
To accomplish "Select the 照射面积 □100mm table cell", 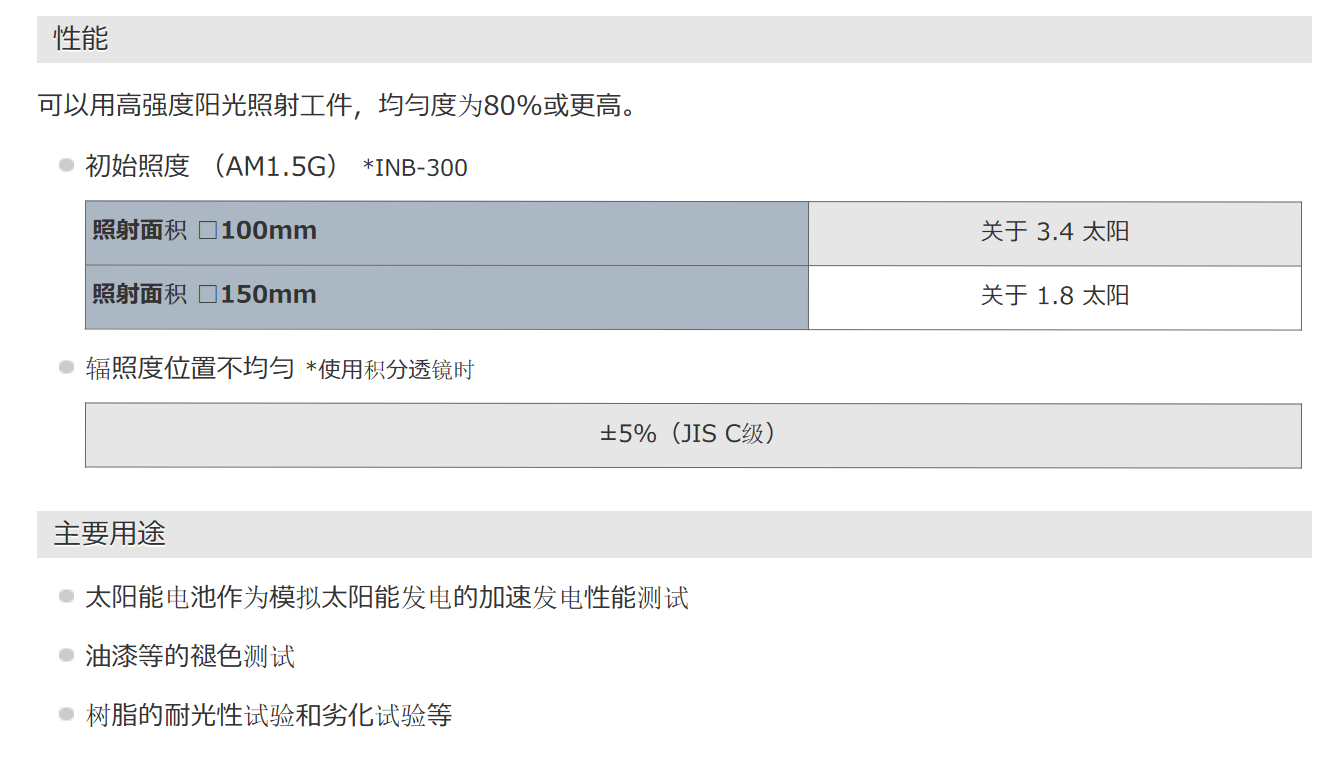I will click(x=447, y=233).
